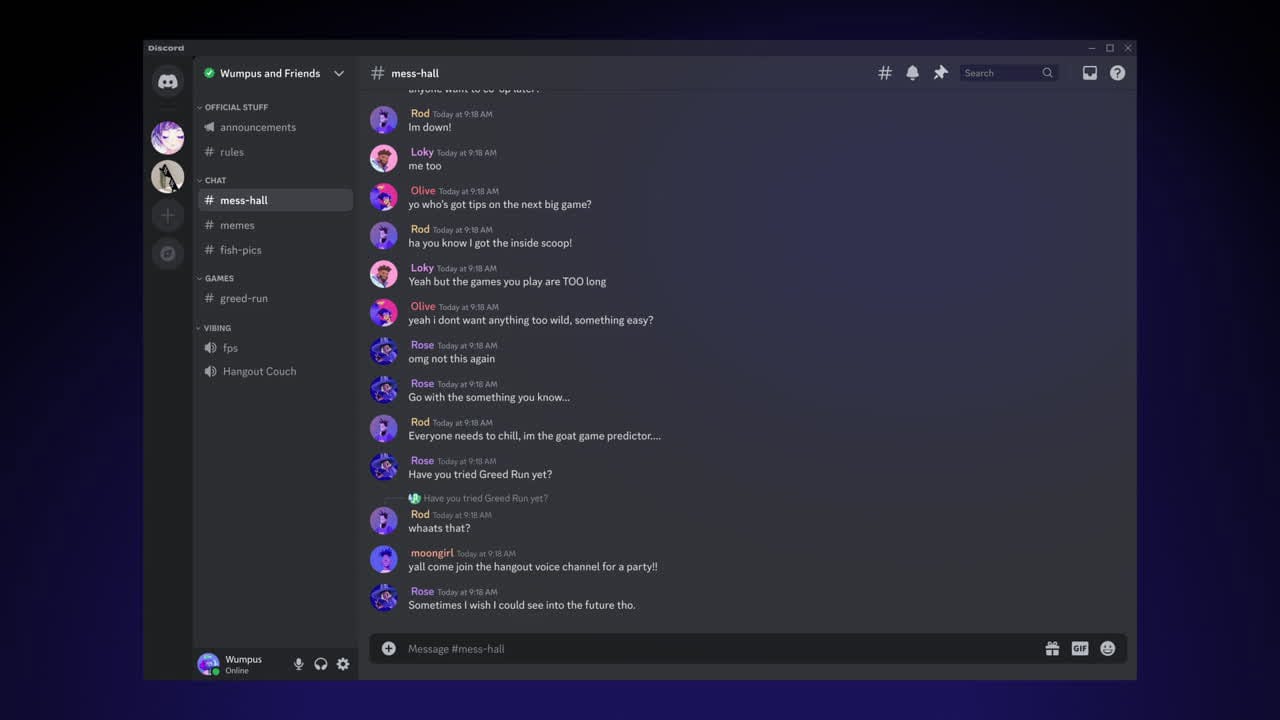Viewport: 1280px width, 720px height.
Task: Show pinned messages
Action: (940, 73)
